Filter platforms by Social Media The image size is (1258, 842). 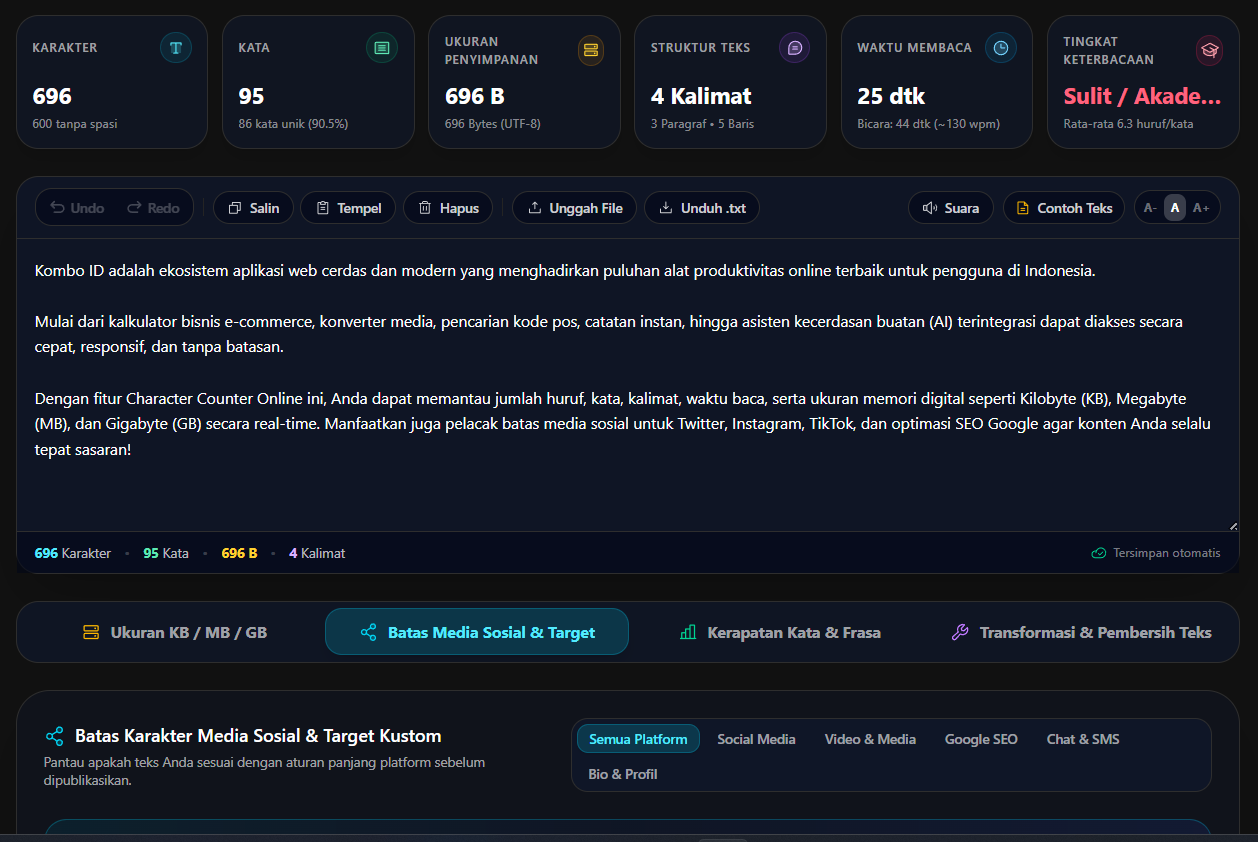(x=756, y=739)
